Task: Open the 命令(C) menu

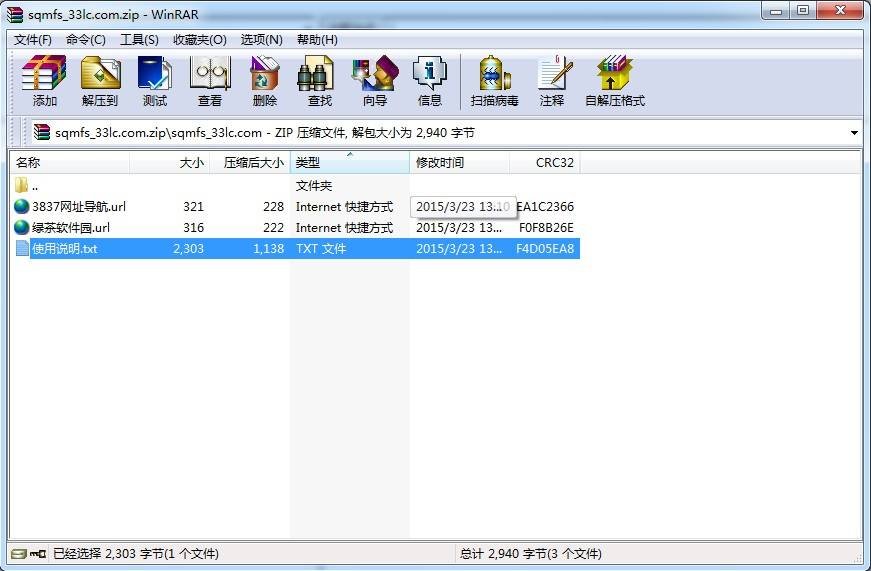Action: click(x=86, y=39)
